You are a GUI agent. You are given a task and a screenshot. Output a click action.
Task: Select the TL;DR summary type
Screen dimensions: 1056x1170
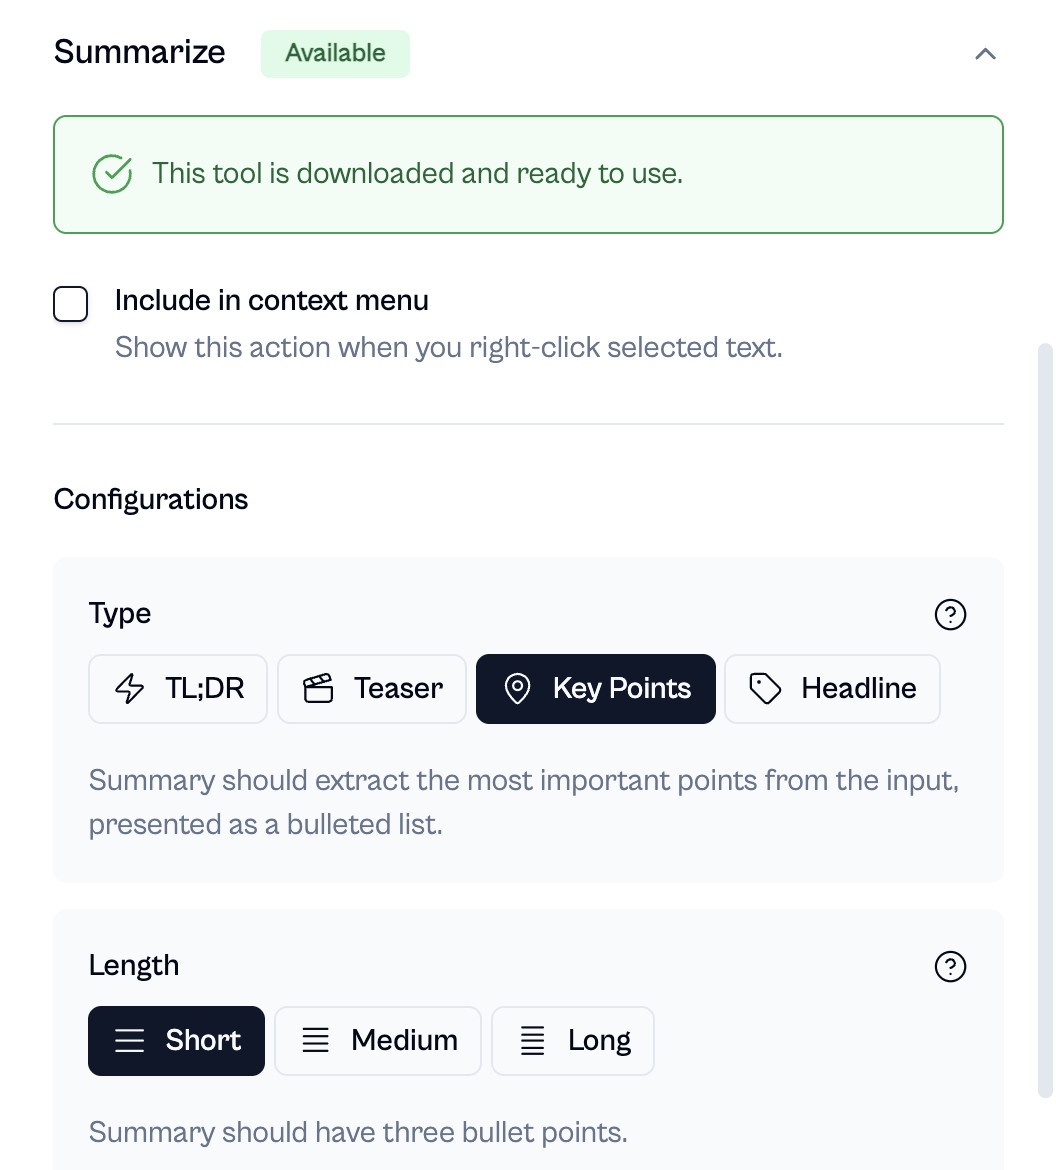[178, 689]
